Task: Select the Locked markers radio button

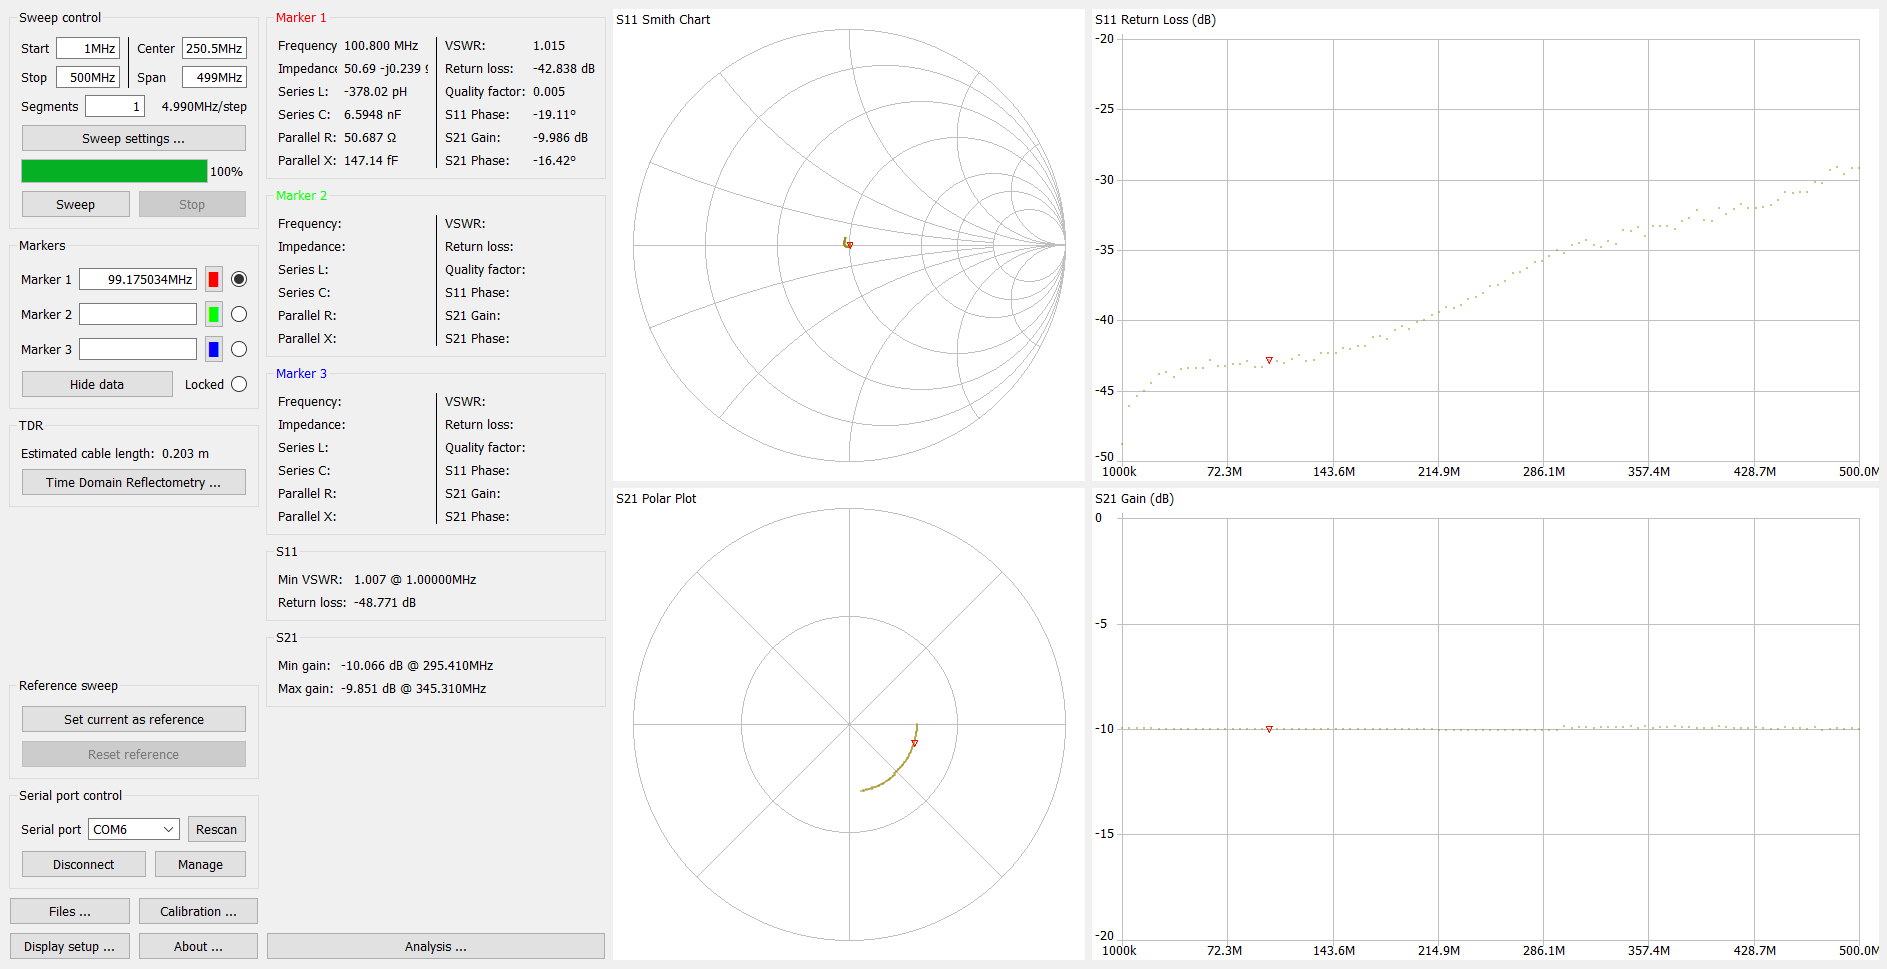Action: [x=239, y=384]
